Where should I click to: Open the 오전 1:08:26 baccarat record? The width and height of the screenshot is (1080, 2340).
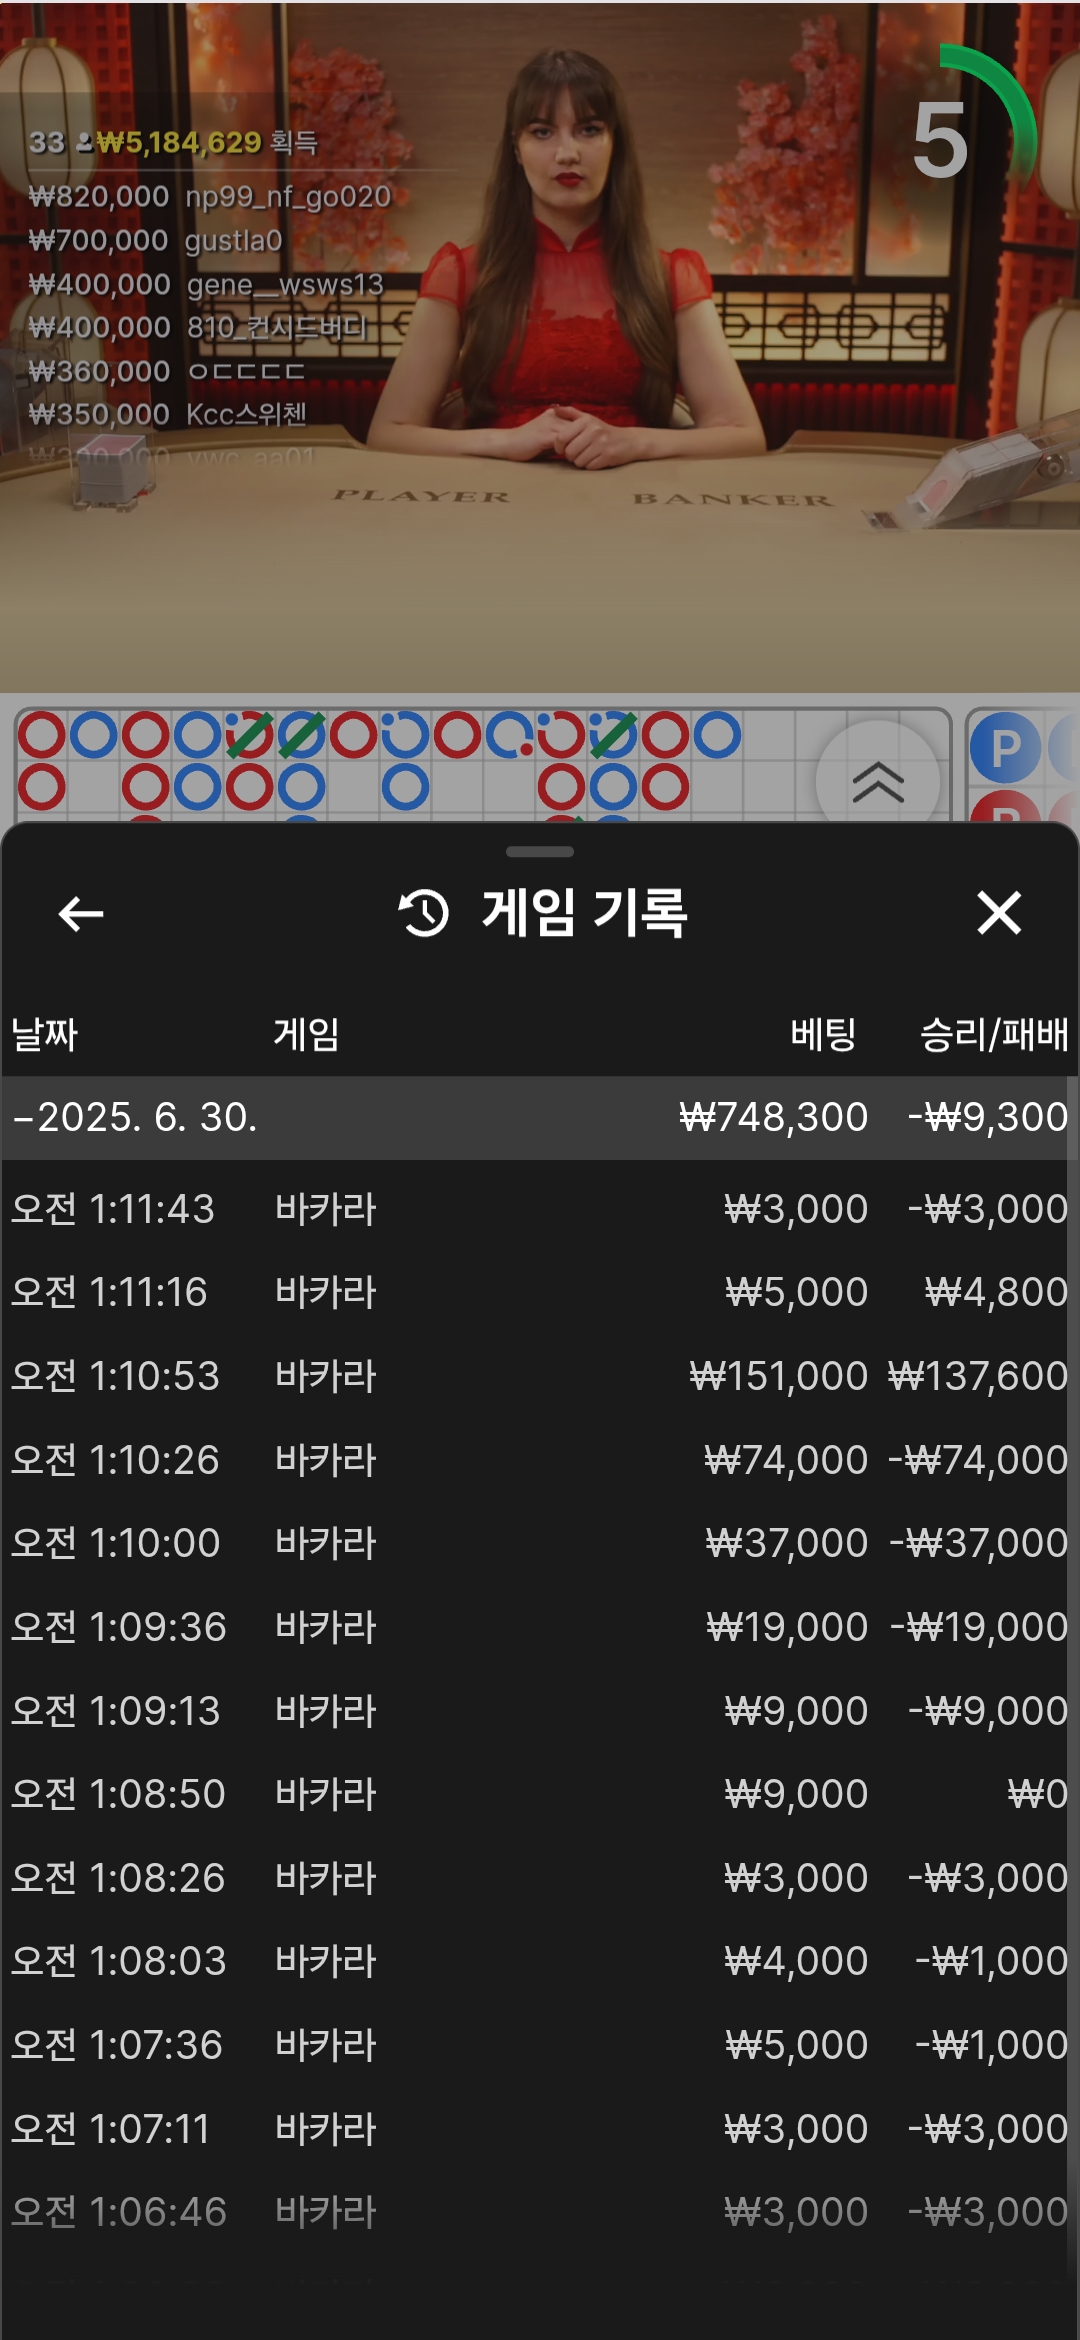click(540, 1878)
